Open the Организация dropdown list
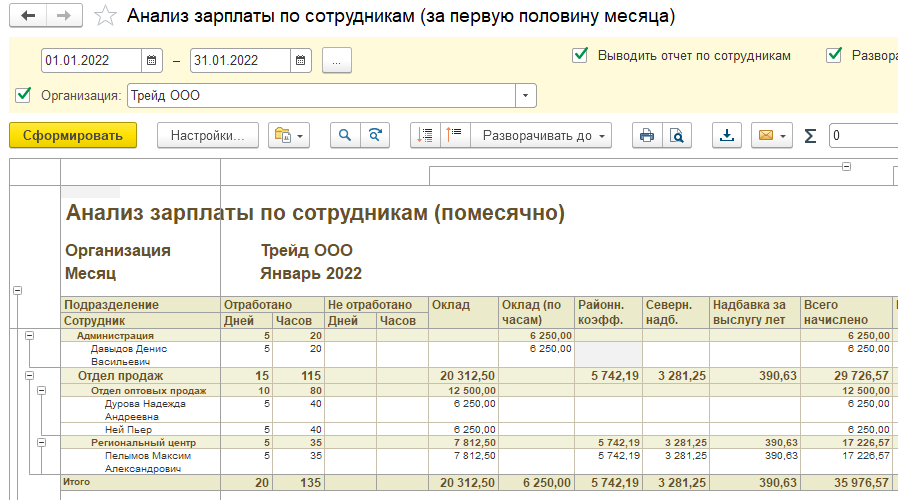This screenshot has height=500, width=898. point(526,96)
